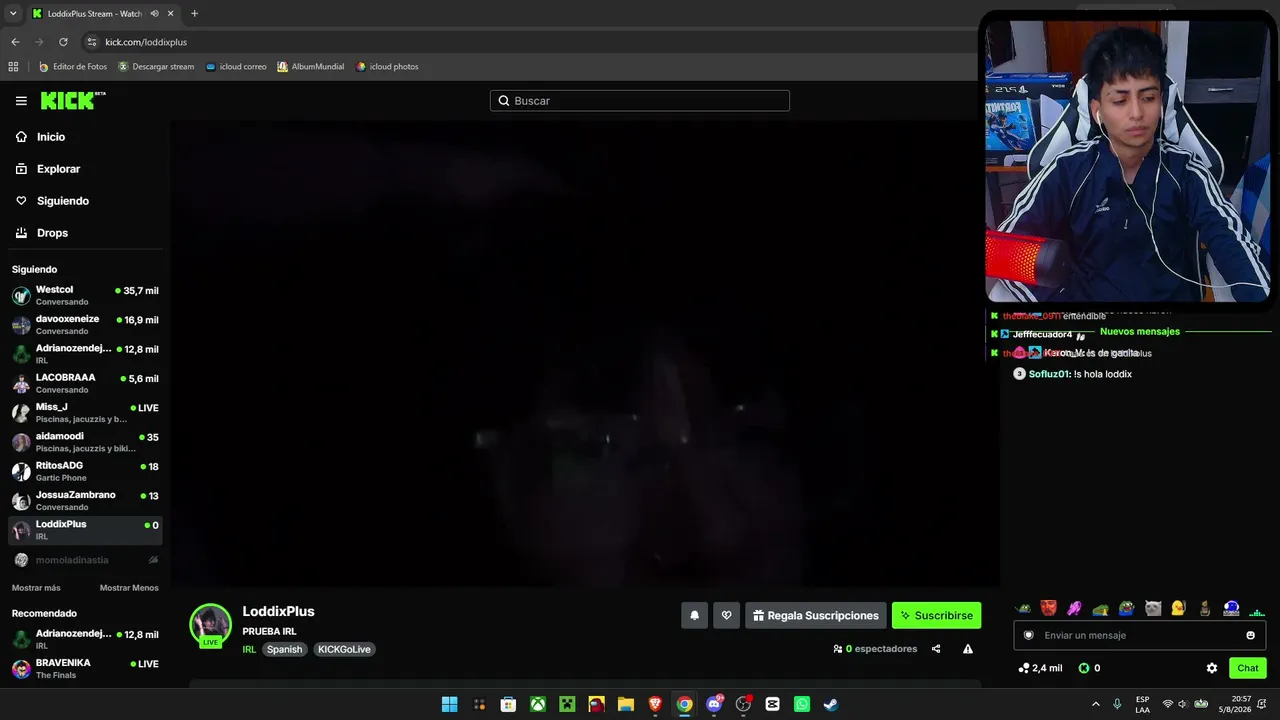Open the browser tab search dropdown
1280x720 pixels.
pyautogui.click(x=13, y=14)
